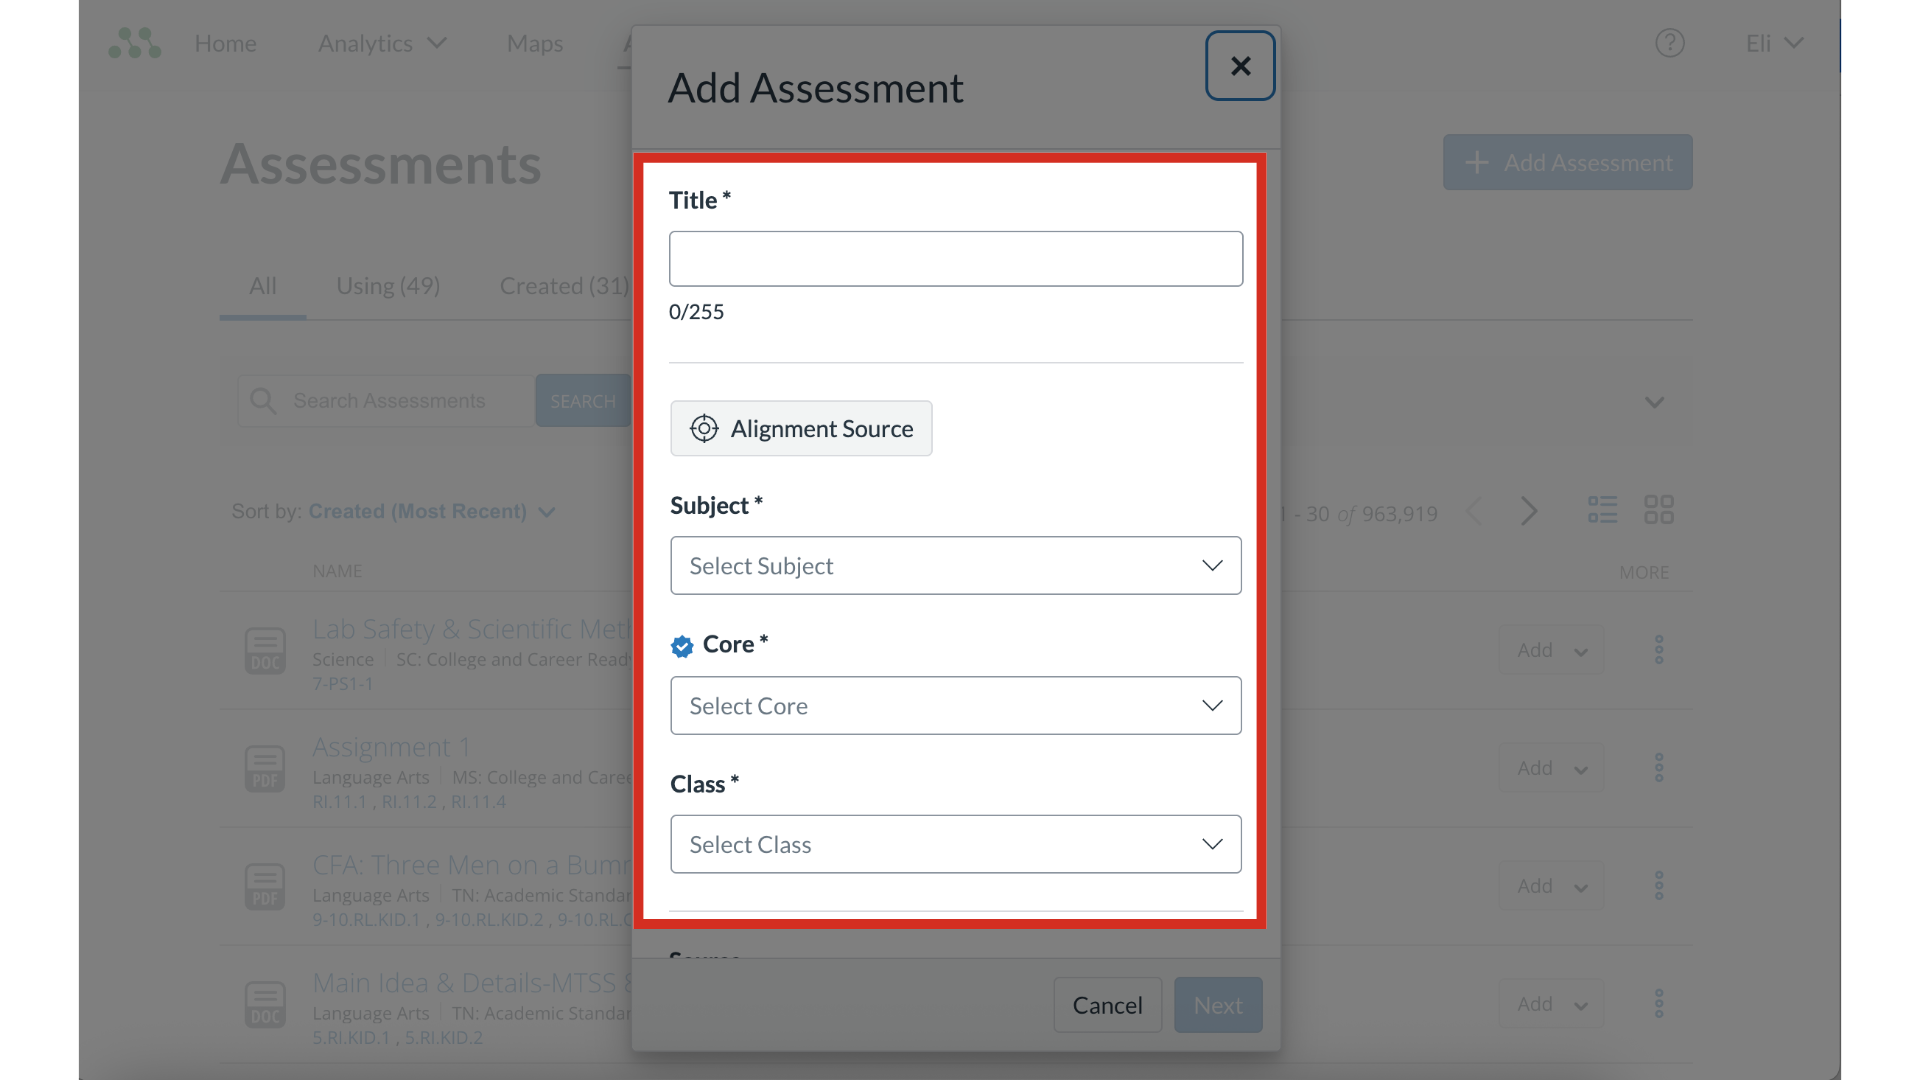
Task: Click into the Title text field
Action: (x=955, y=259)
